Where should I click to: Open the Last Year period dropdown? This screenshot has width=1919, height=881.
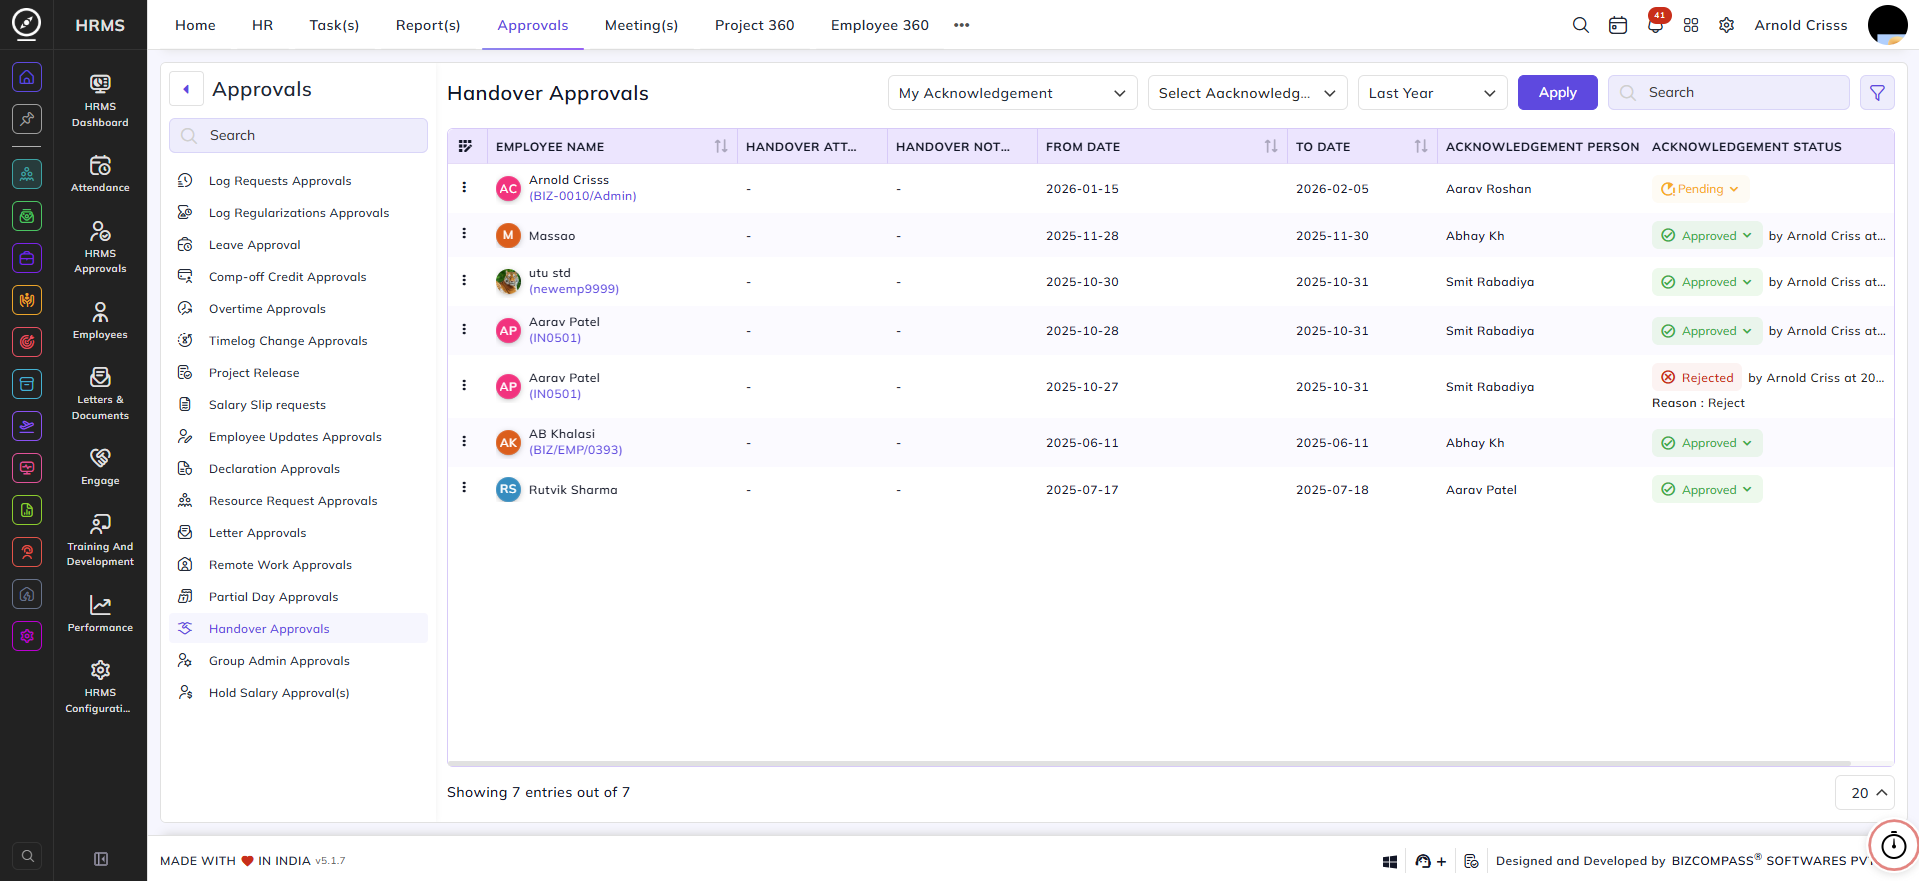1432,93
